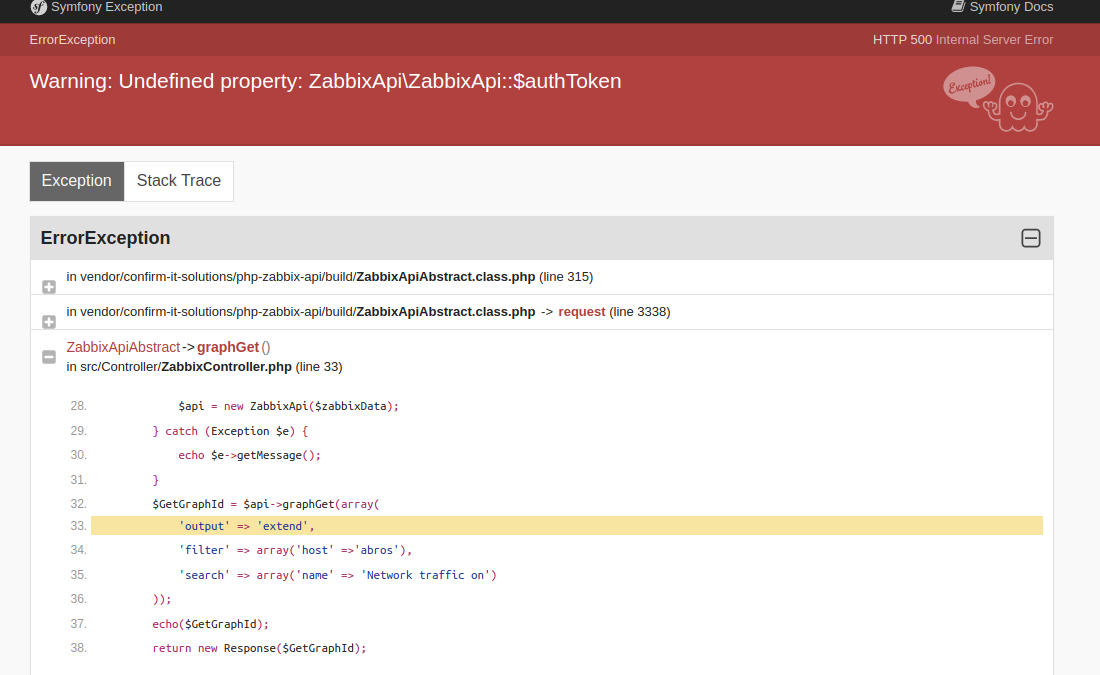Click the undefined property warning title
Screen dimensions: 1100x675
tap(325, 81)
